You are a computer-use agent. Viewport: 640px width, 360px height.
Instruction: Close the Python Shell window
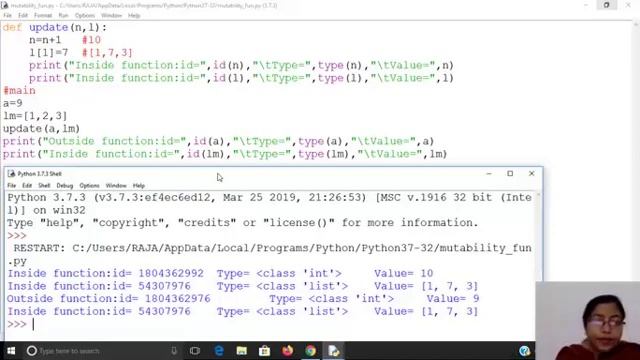[x=531, y=174]
